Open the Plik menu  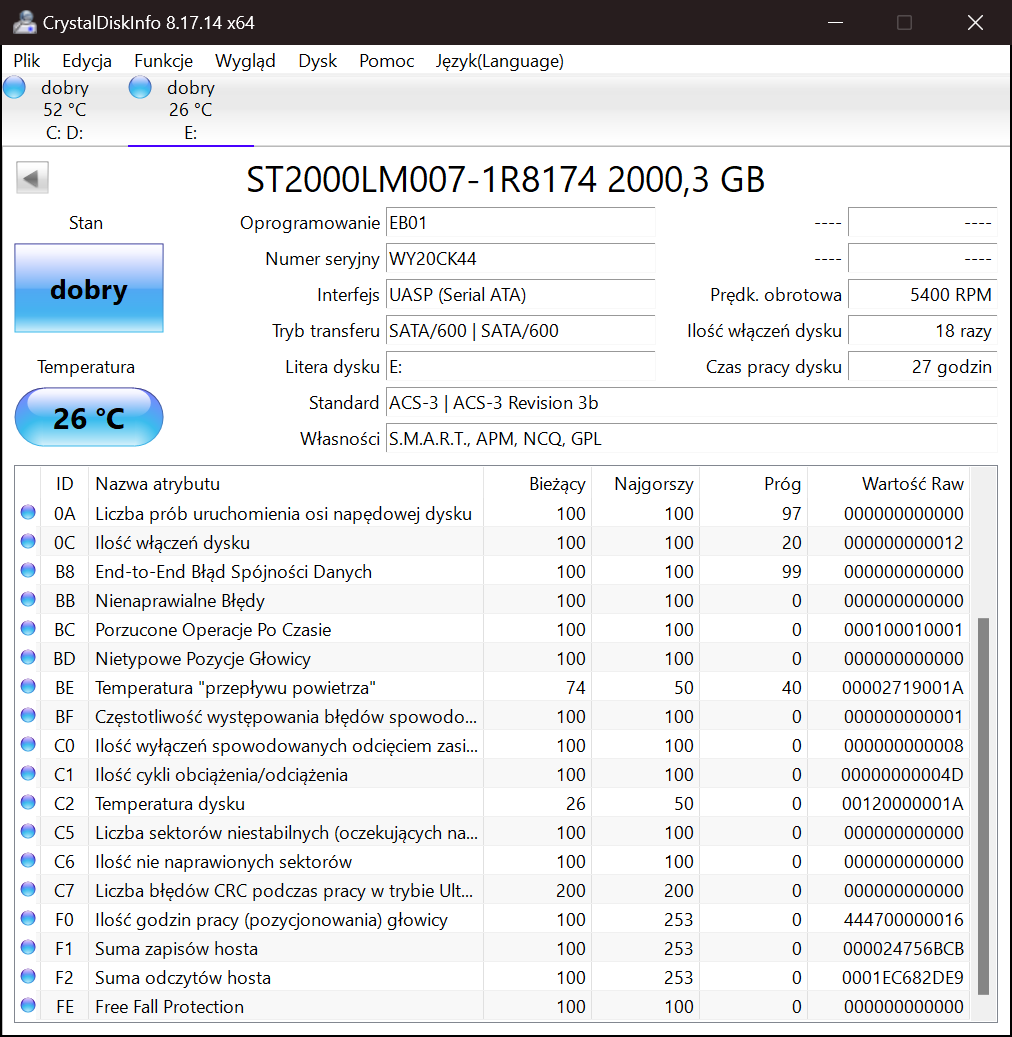tap(26, 61)
